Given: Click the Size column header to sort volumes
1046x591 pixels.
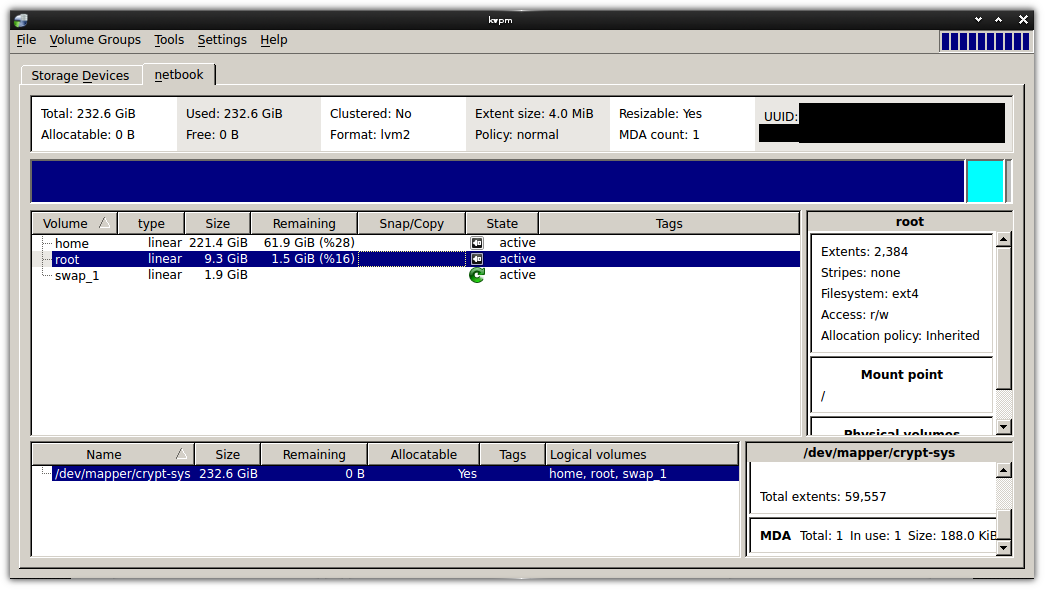Looking at the screenshot, I should click(217, 222).
